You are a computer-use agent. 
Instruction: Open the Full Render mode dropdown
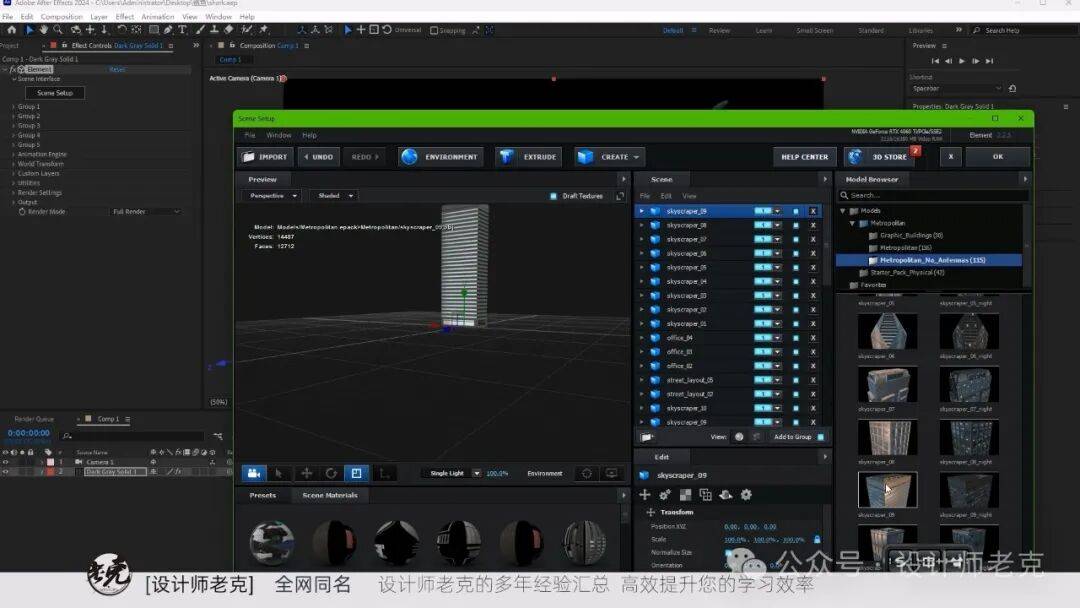(x=146, y=212)
